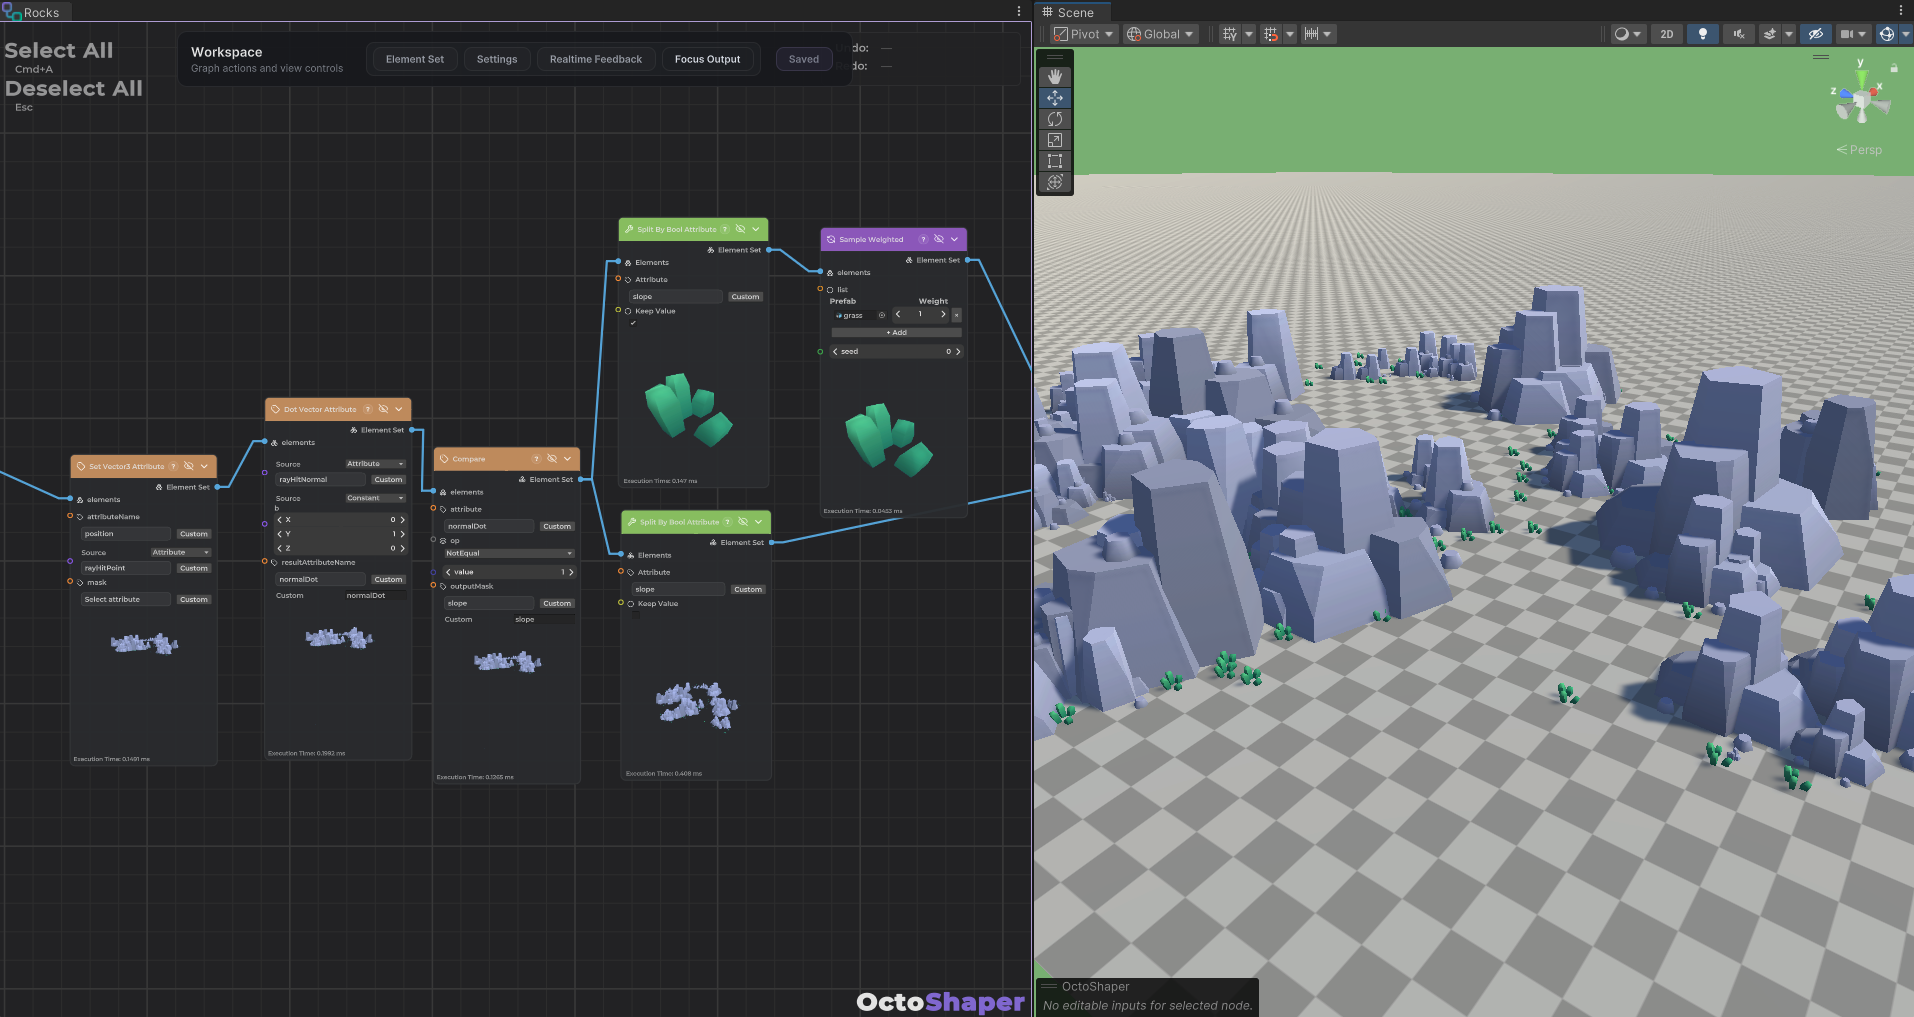Open the Rocks window options menu
Image resolution: width=1914 pixels, height=1017 pixels.
click(1019, 11)
